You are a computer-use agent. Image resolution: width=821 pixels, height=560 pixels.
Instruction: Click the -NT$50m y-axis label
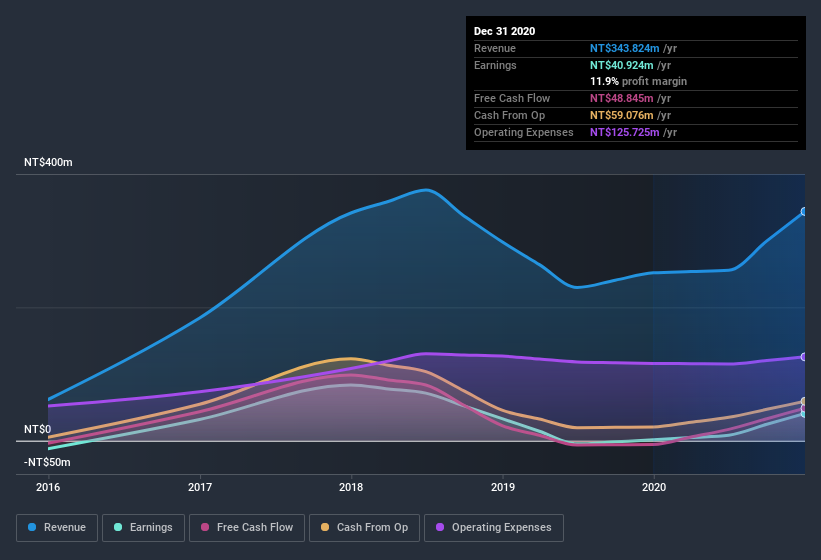(47, 462)
